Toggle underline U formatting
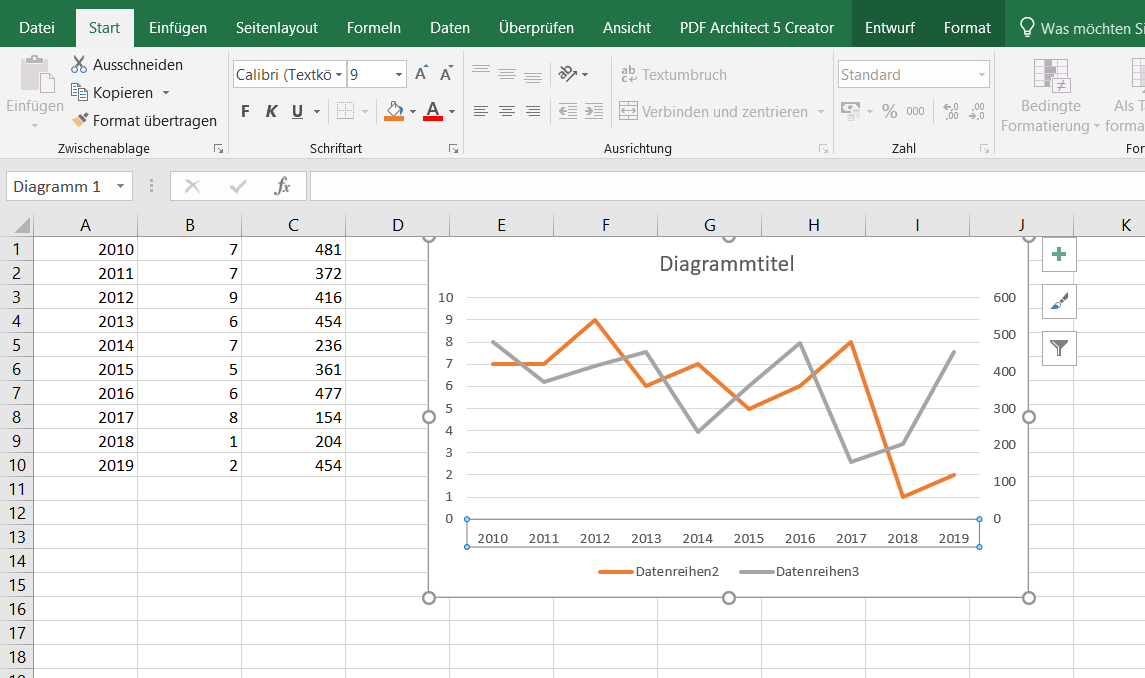 point(297,111)
